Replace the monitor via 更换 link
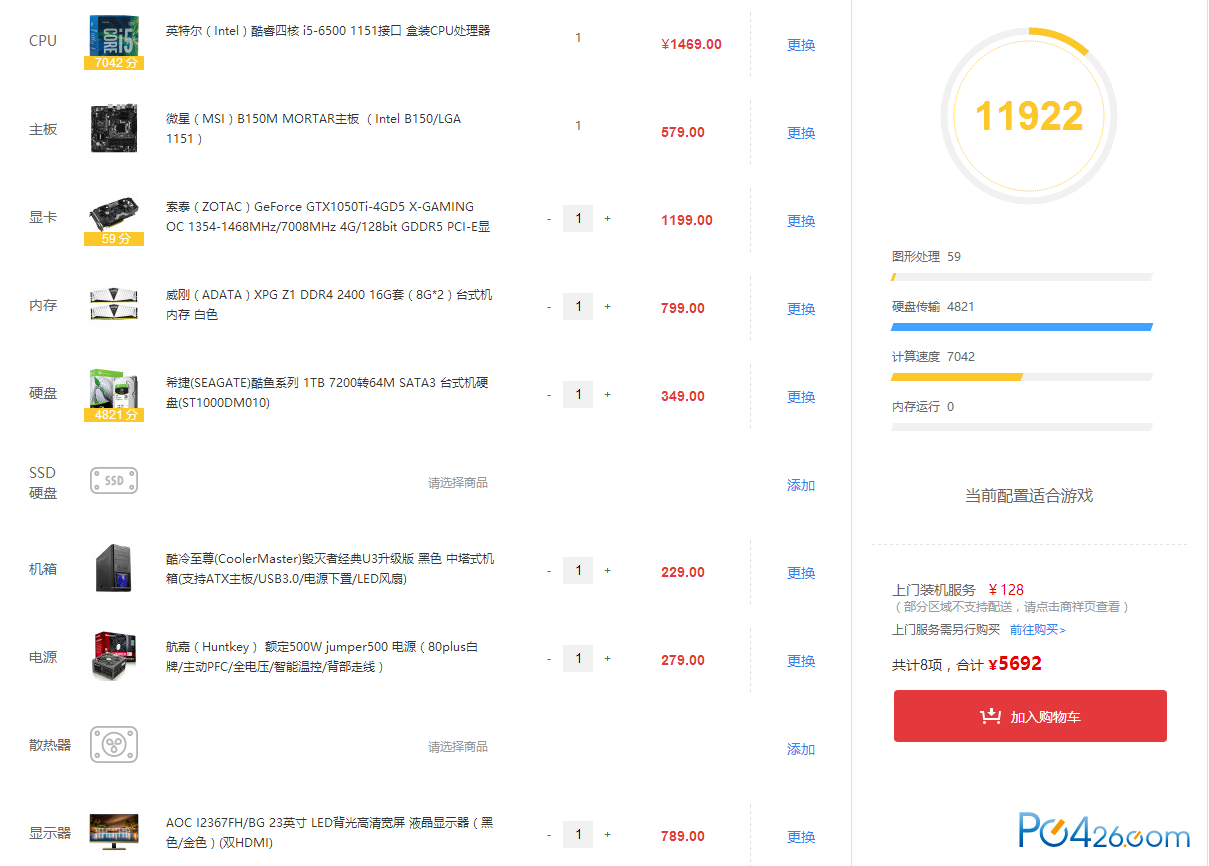 coord(801,837)
